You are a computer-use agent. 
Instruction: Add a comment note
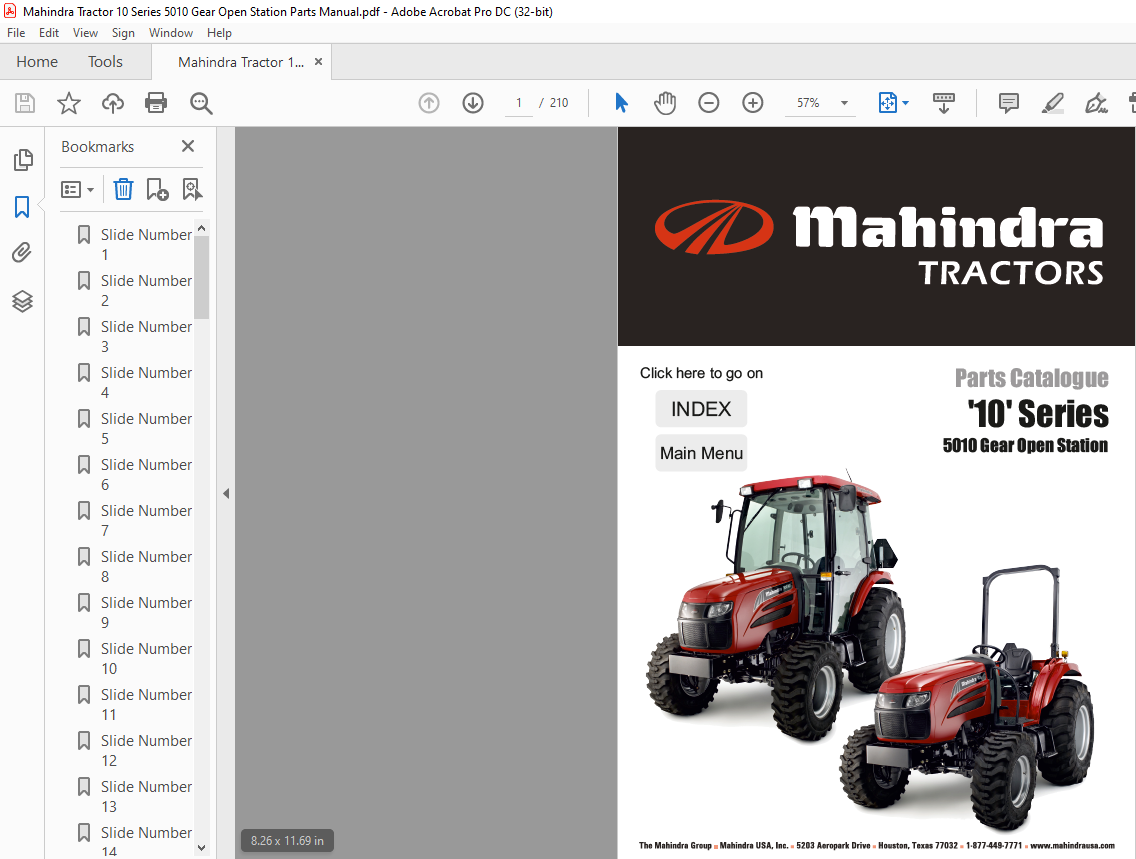tap(1008, 103)
